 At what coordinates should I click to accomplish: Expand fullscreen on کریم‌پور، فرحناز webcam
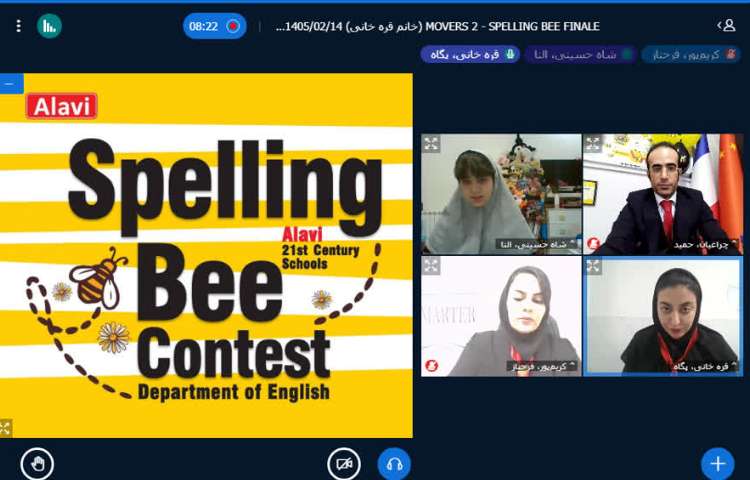pos(431,265)
